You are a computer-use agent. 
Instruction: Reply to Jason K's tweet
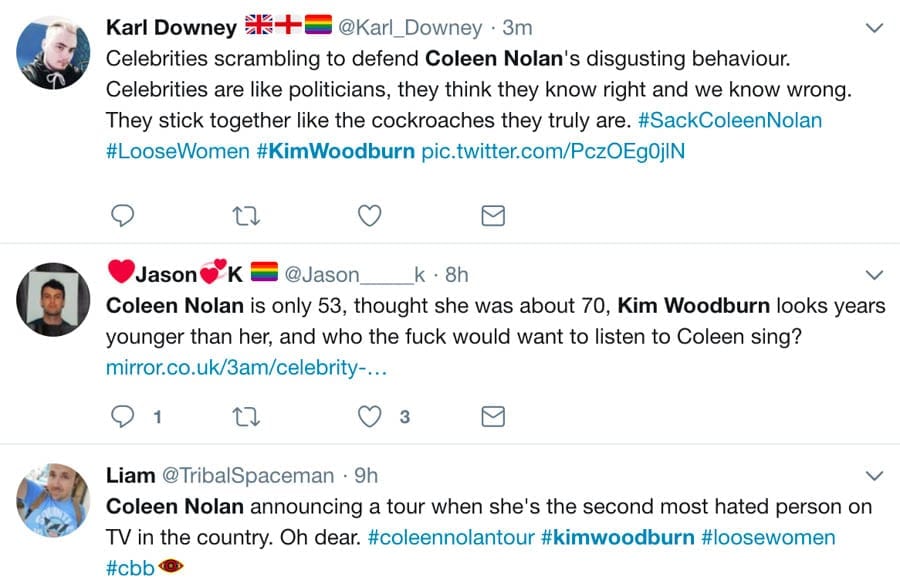point(121,416)
